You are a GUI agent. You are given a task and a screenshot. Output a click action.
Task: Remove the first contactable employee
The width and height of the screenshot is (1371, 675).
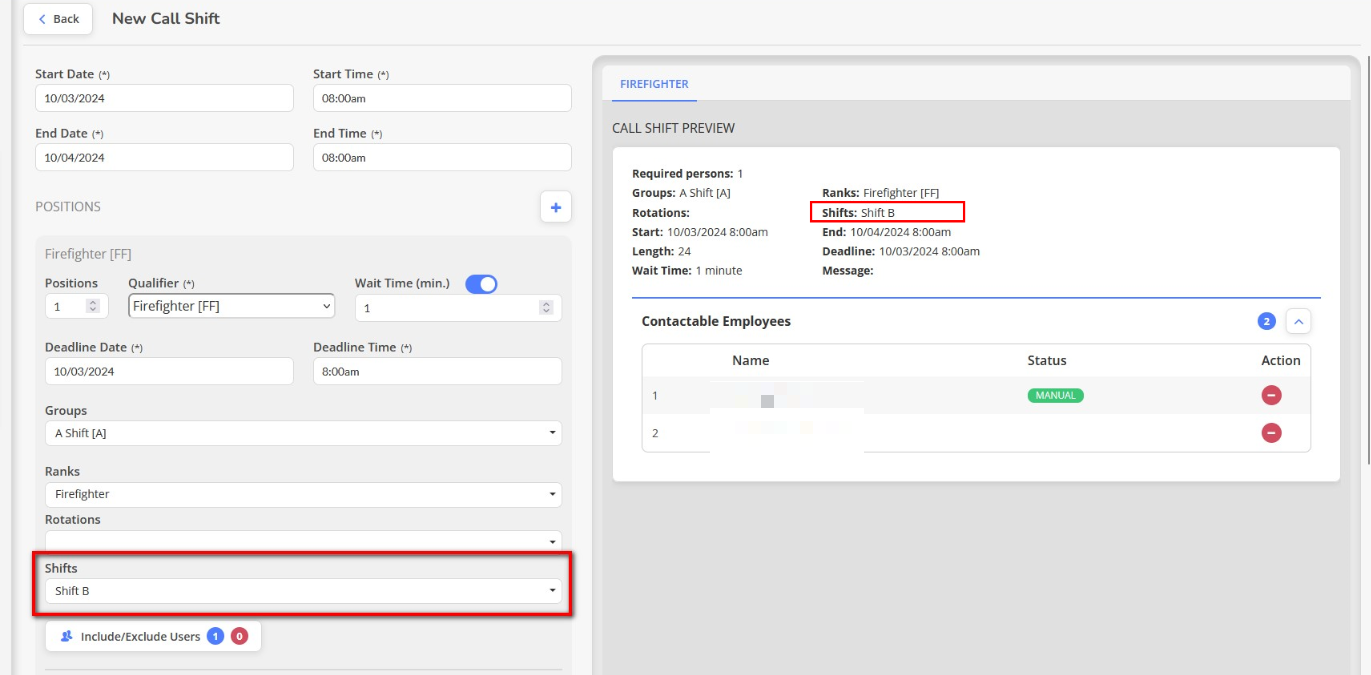tap(1271, 395)
